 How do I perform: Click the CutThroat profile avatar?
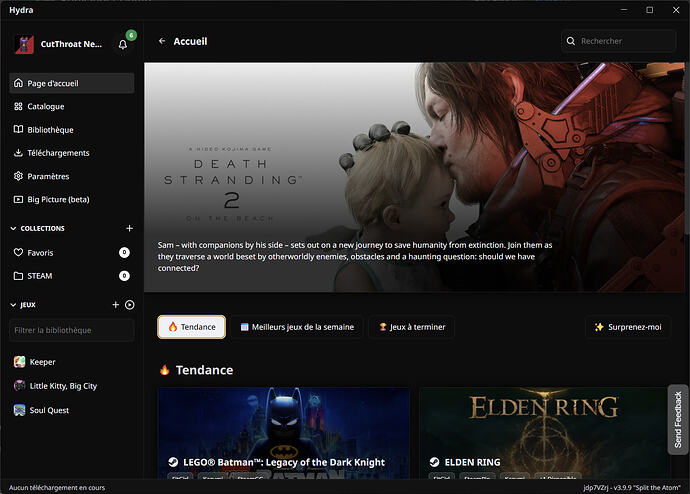(24, 44)
